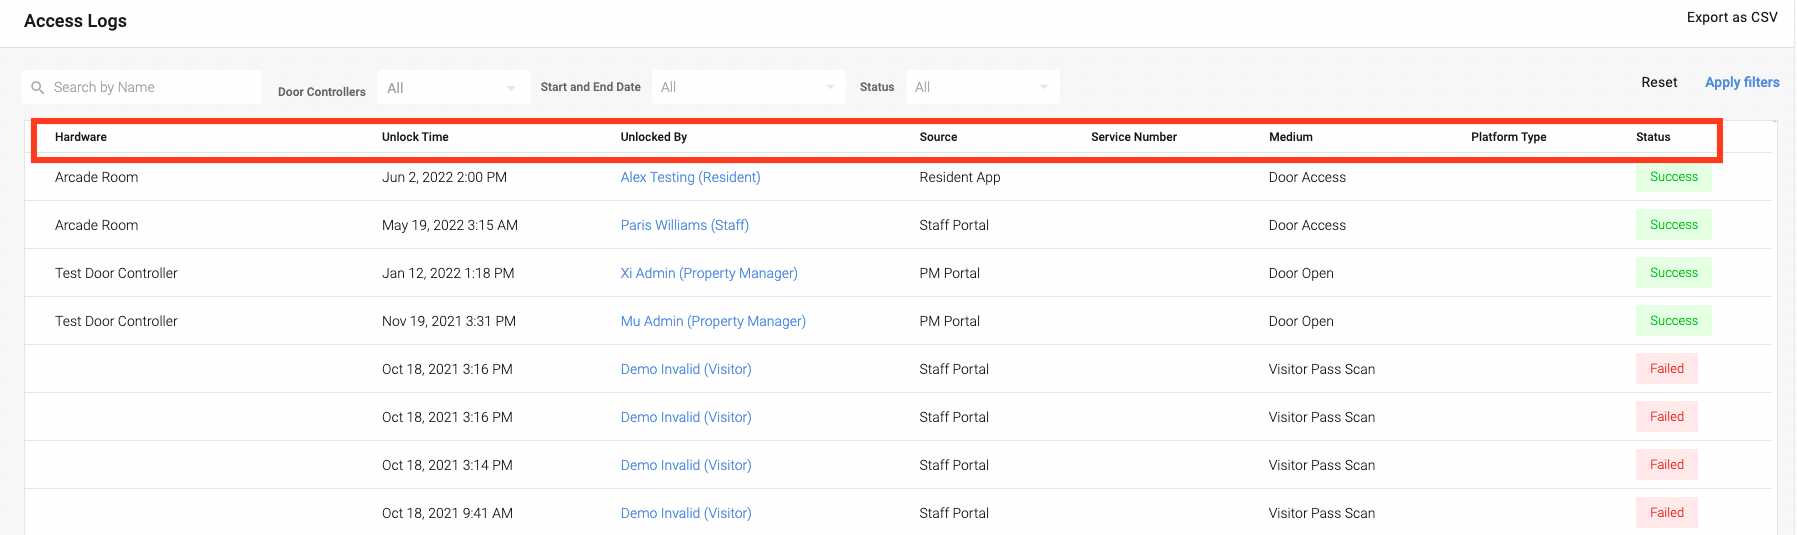Screen dimensions: 1797x535
Task: Open Alex Testing (Resident) link
Action: 690,178
